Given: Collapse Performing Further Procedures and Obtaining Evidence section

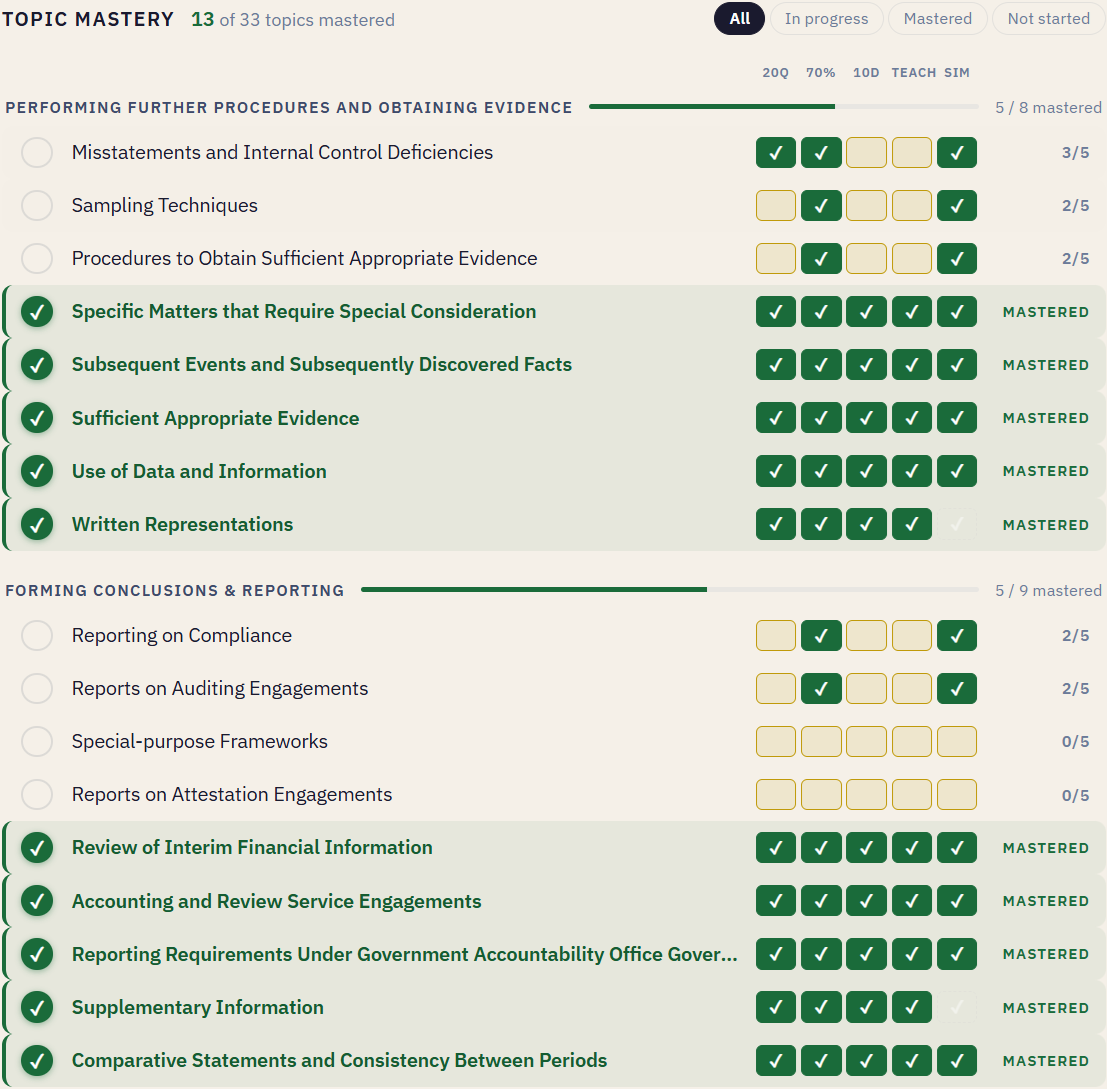Looking at the screenshot, I should point(289,107).
